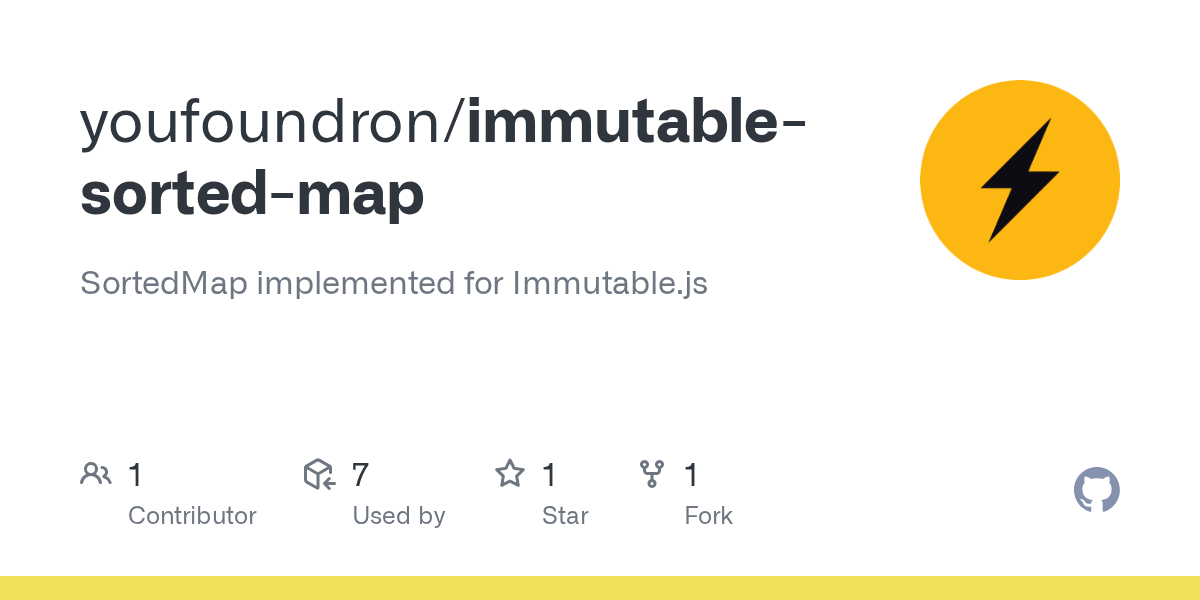This screenshot has width=1200, height=600.
Task: Select the SortedMap implemented for Immutable.js description
Action: (x=394, y=283)
